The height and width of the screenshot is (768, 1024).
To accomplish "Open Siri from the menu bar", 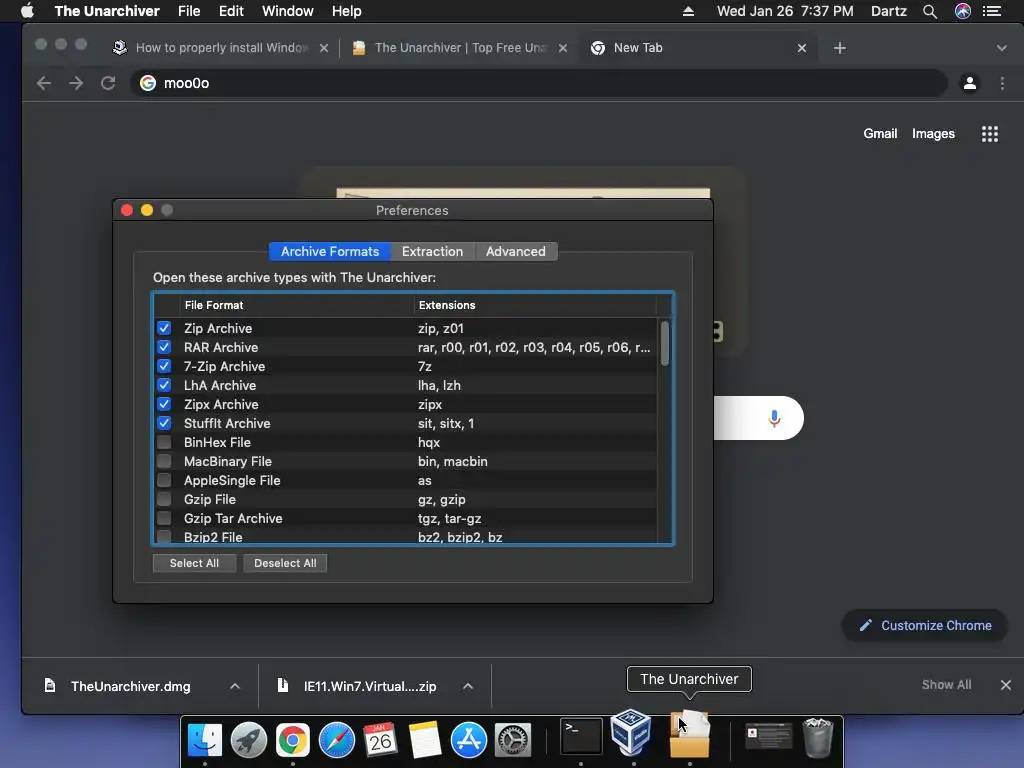I will coord(963,11).
